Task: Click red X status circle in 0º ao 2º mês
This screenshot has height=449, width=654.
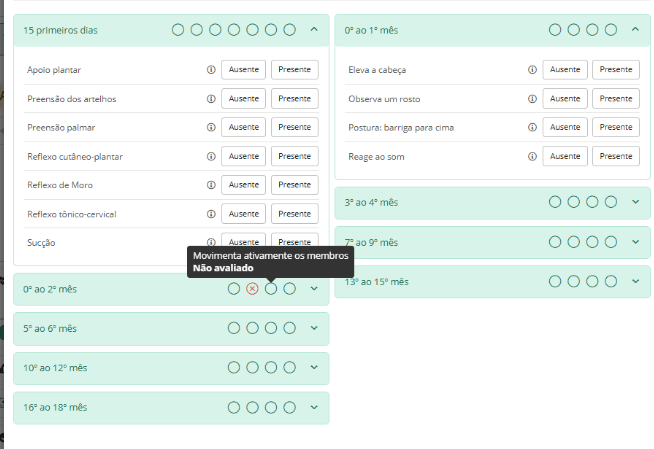Action: (252, 289)
